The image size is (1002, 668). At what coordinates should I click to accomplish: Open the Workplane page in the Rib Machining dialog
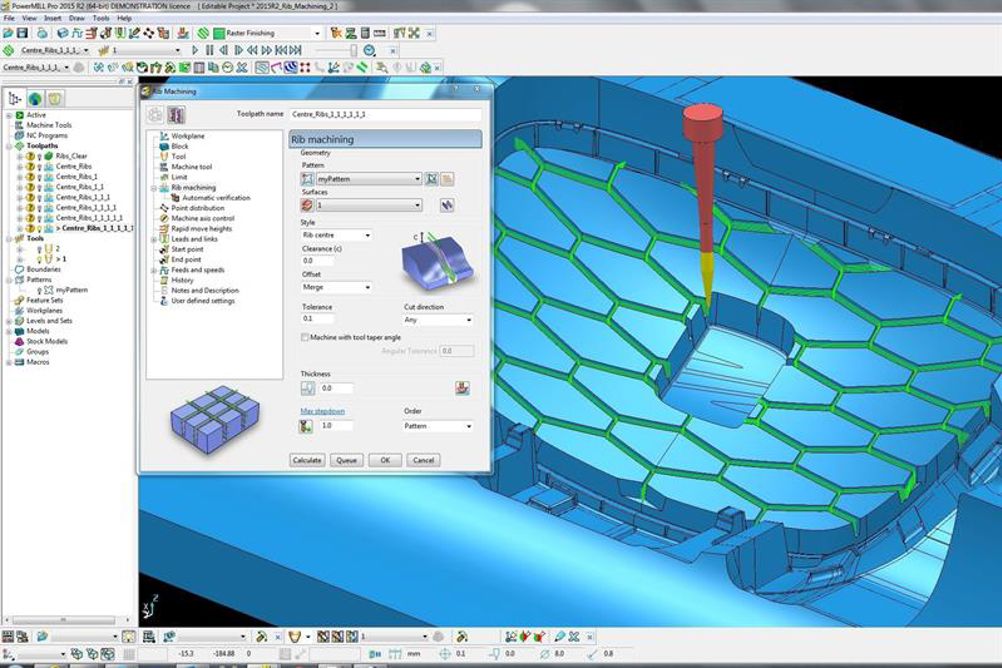188,136
